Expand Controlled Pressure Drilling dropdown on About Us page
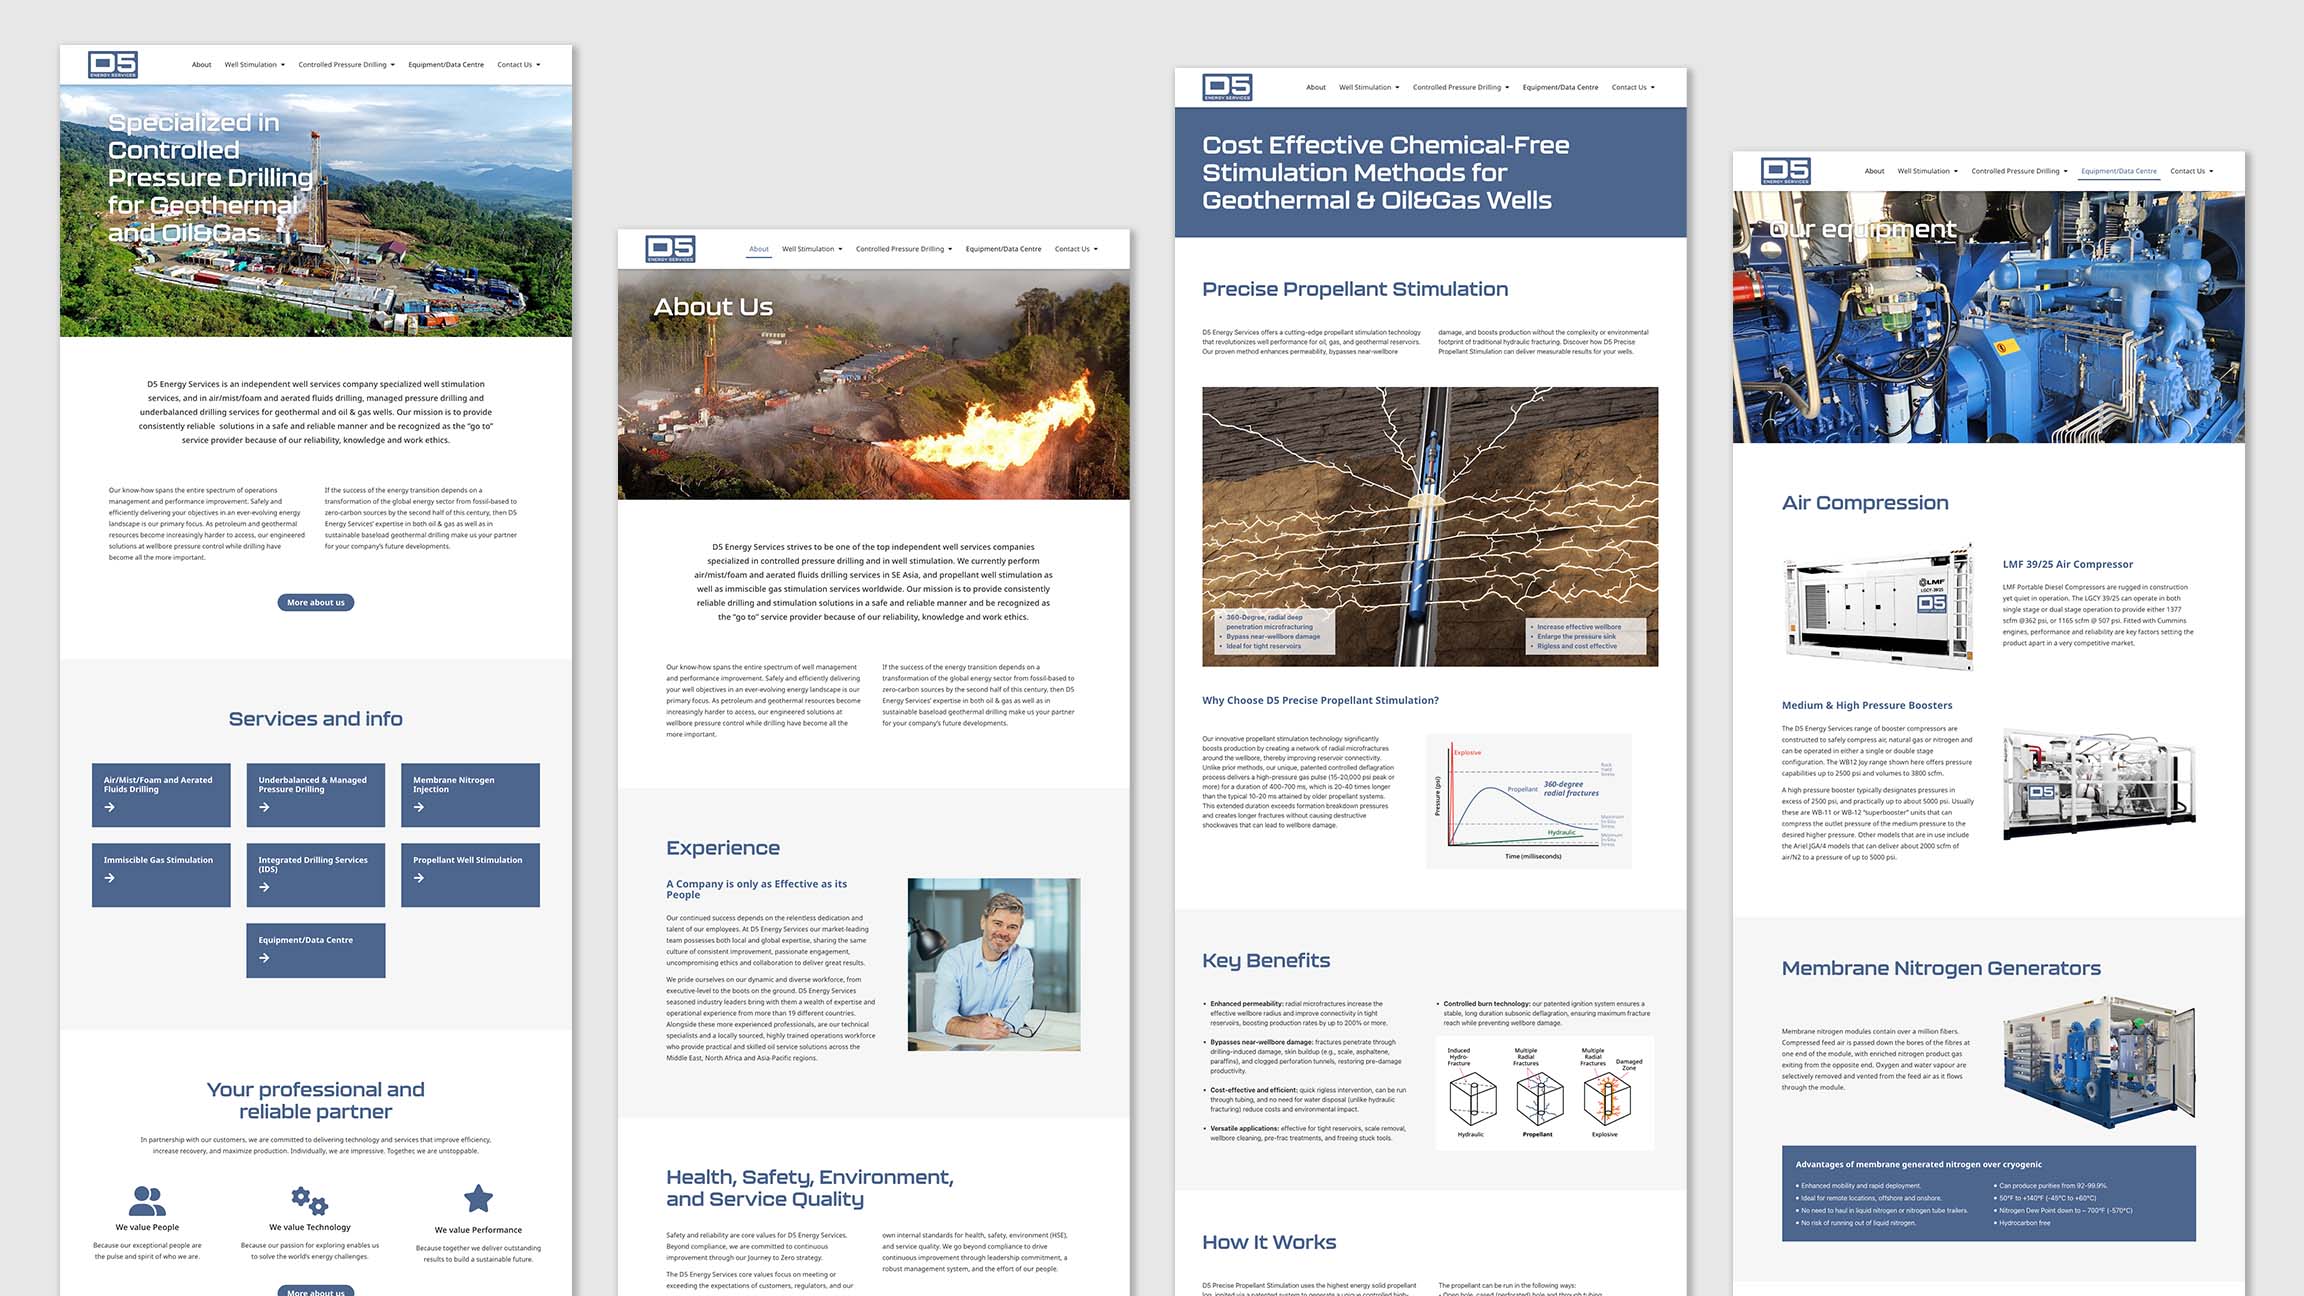The height and width of the screenshot is (1296, 2304). [903, 249]
